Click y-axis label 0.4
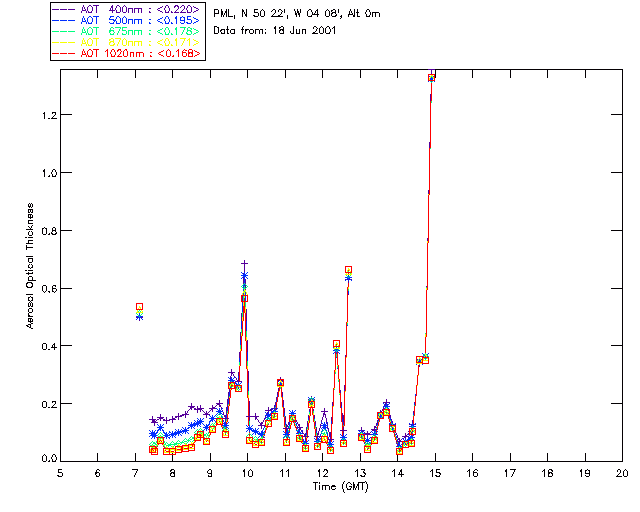Screen dimensions: 640x512 pos(49,346)
